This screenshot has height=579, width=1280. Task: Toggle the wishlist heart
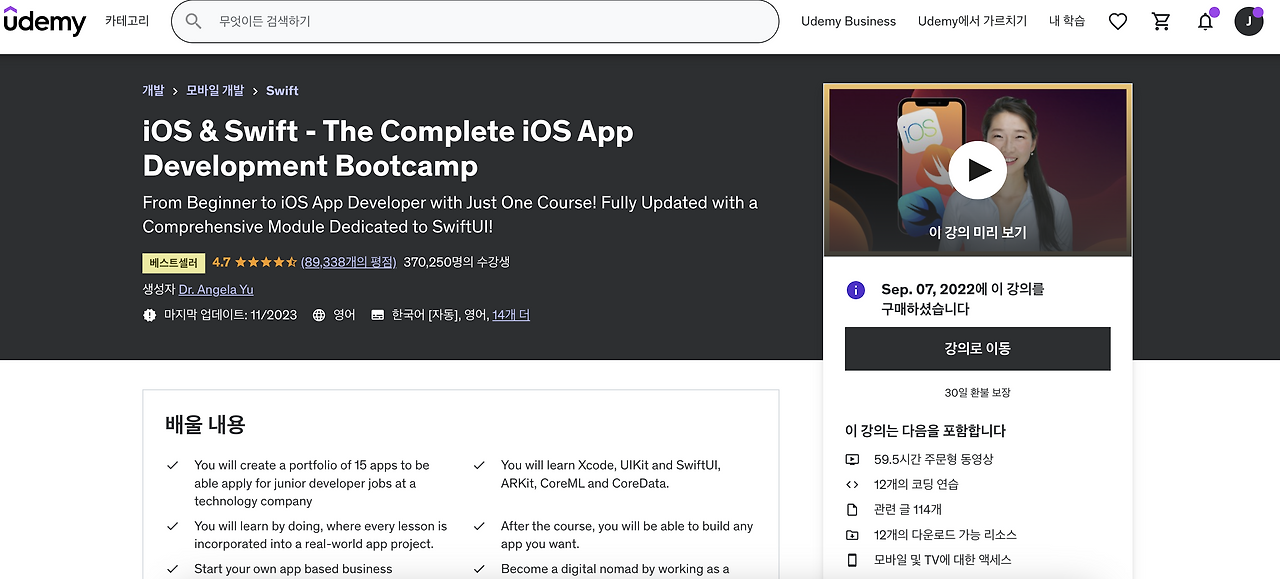(x=1117, y=21)
